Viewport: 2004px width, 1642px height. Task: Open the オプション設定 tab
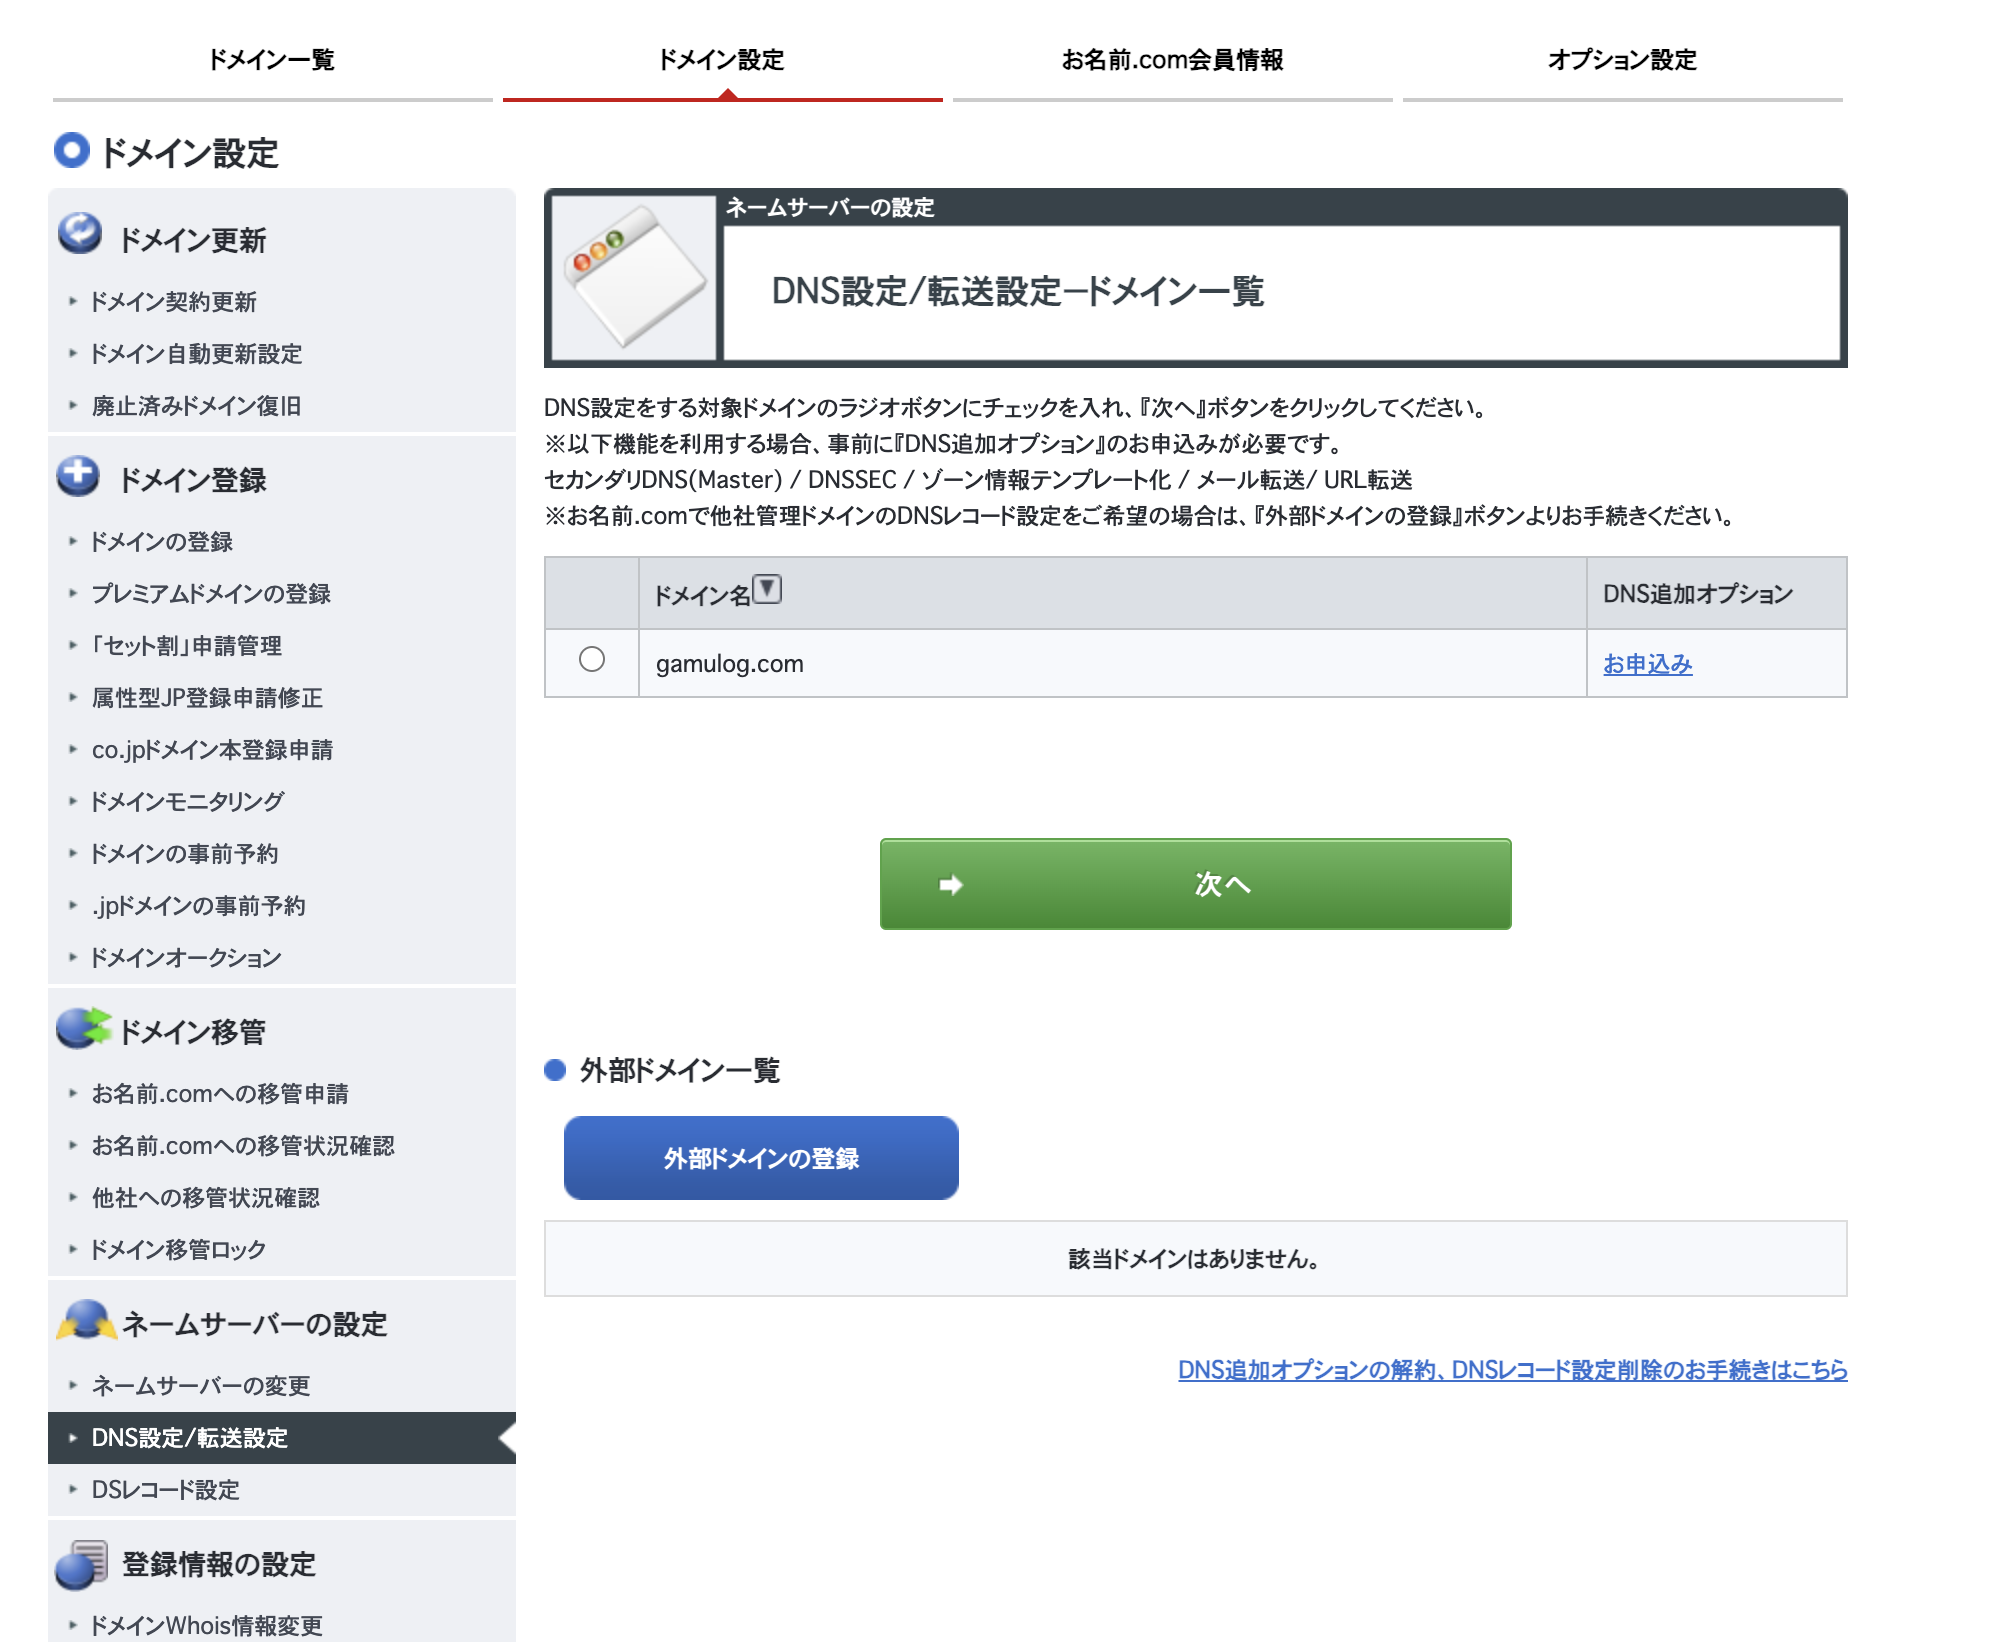coord(1622,60)
